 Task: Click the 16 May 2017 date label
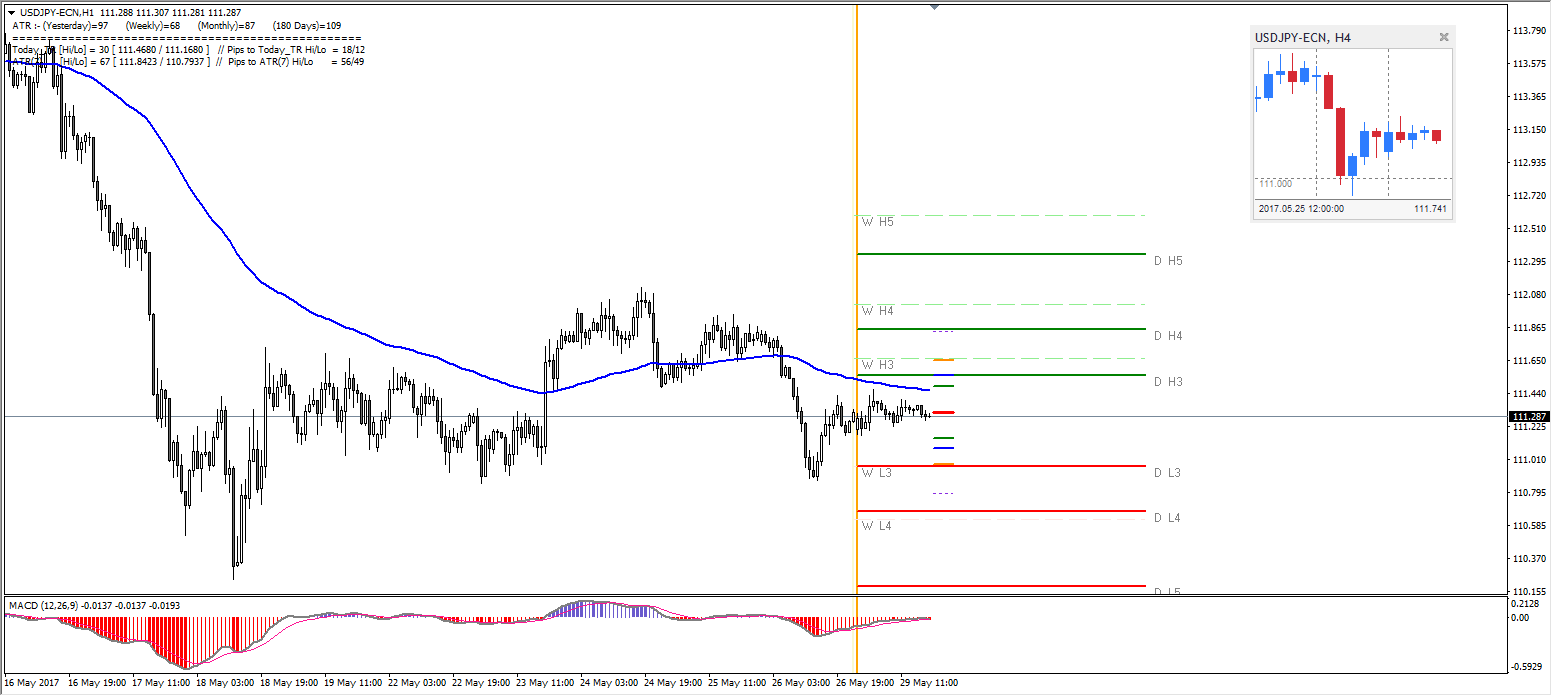(x=33, y=684)
